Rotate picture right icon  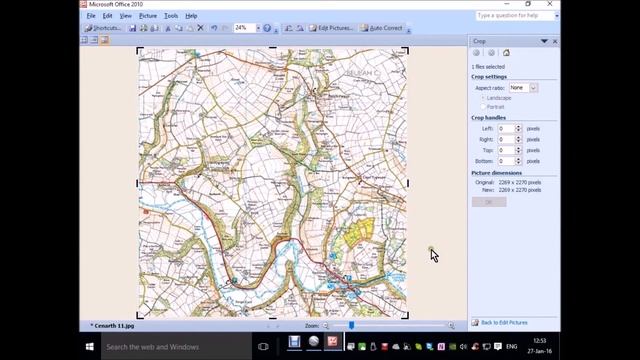(300, 28)
